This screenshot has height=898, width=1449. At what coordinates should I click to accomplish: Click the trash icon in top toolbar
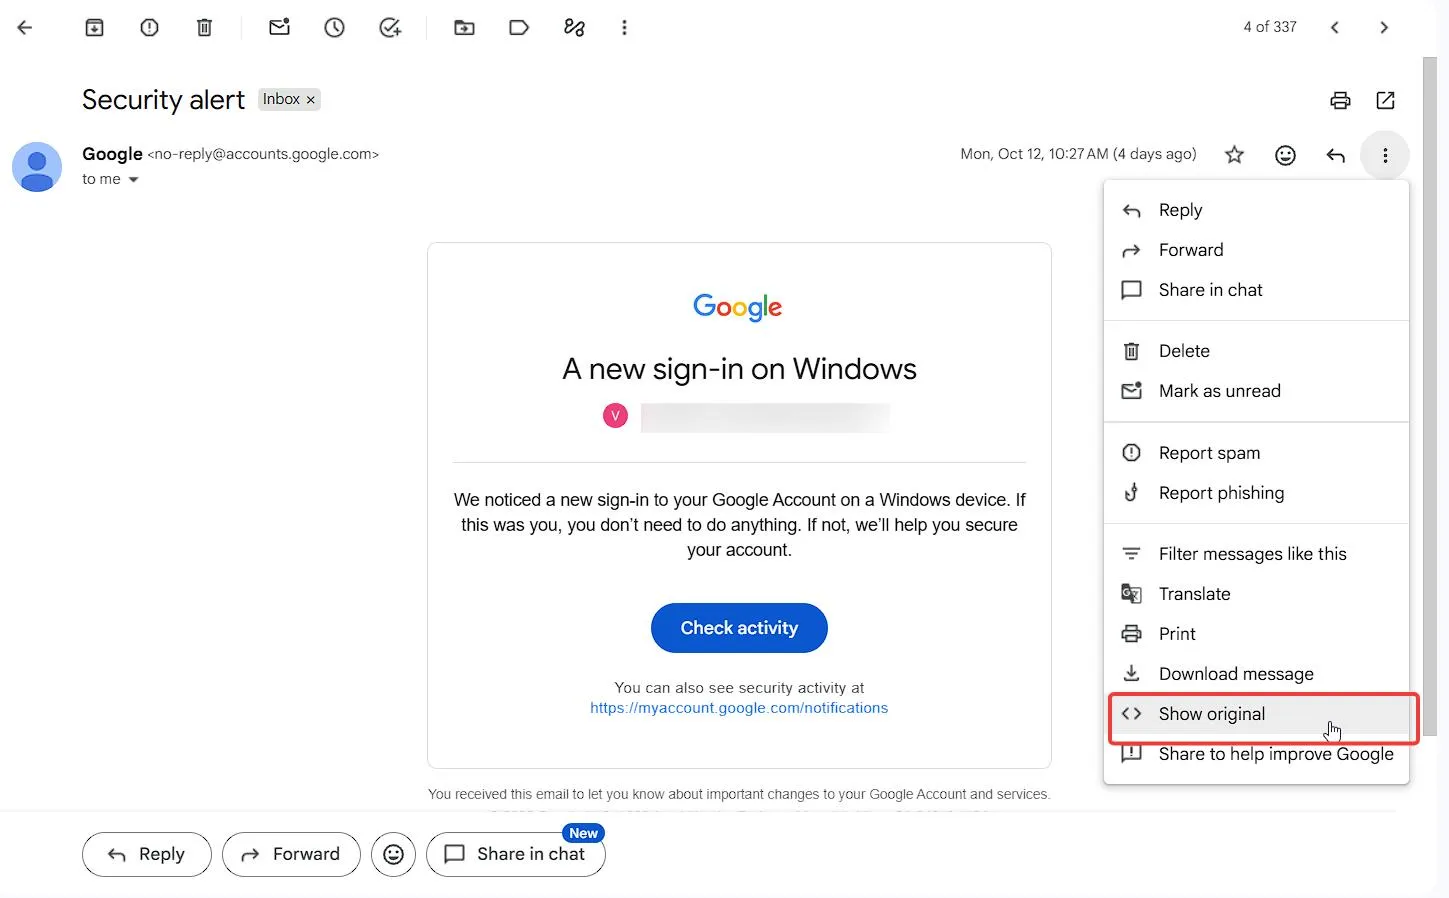click(x=204, y=28)
